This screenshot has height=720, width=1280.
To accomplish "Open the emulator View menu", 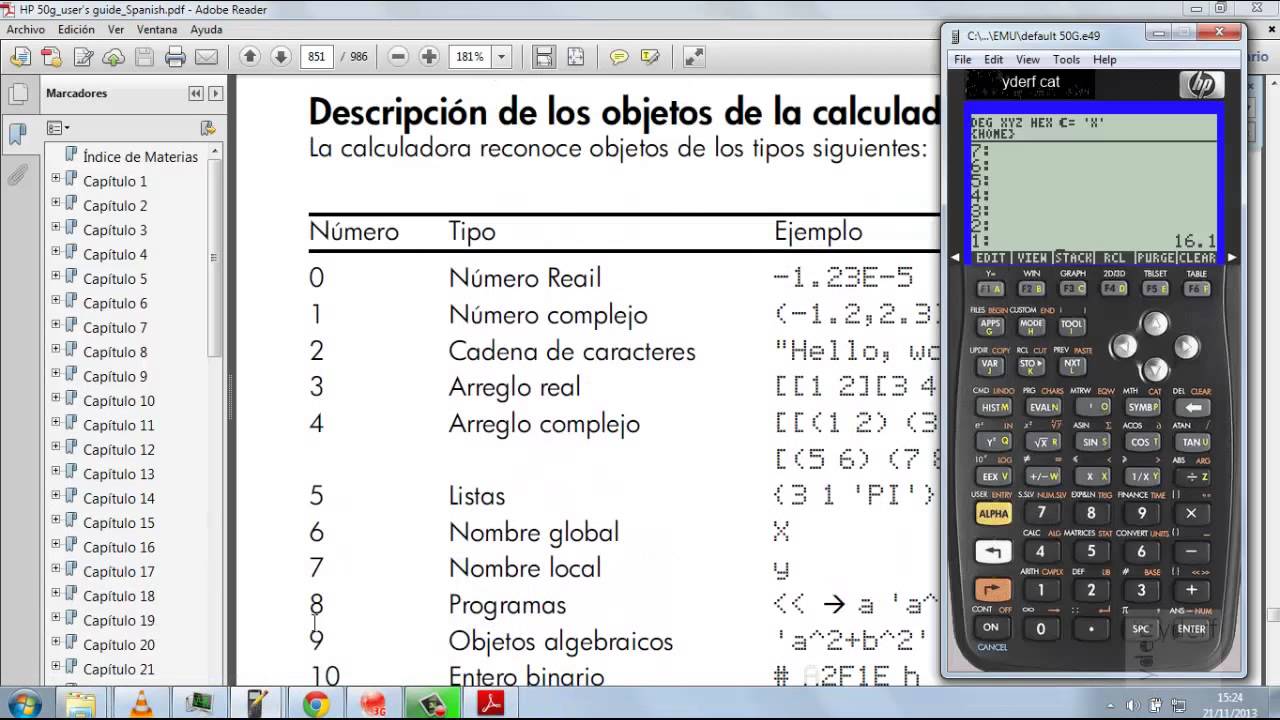I will (1027, 60).
